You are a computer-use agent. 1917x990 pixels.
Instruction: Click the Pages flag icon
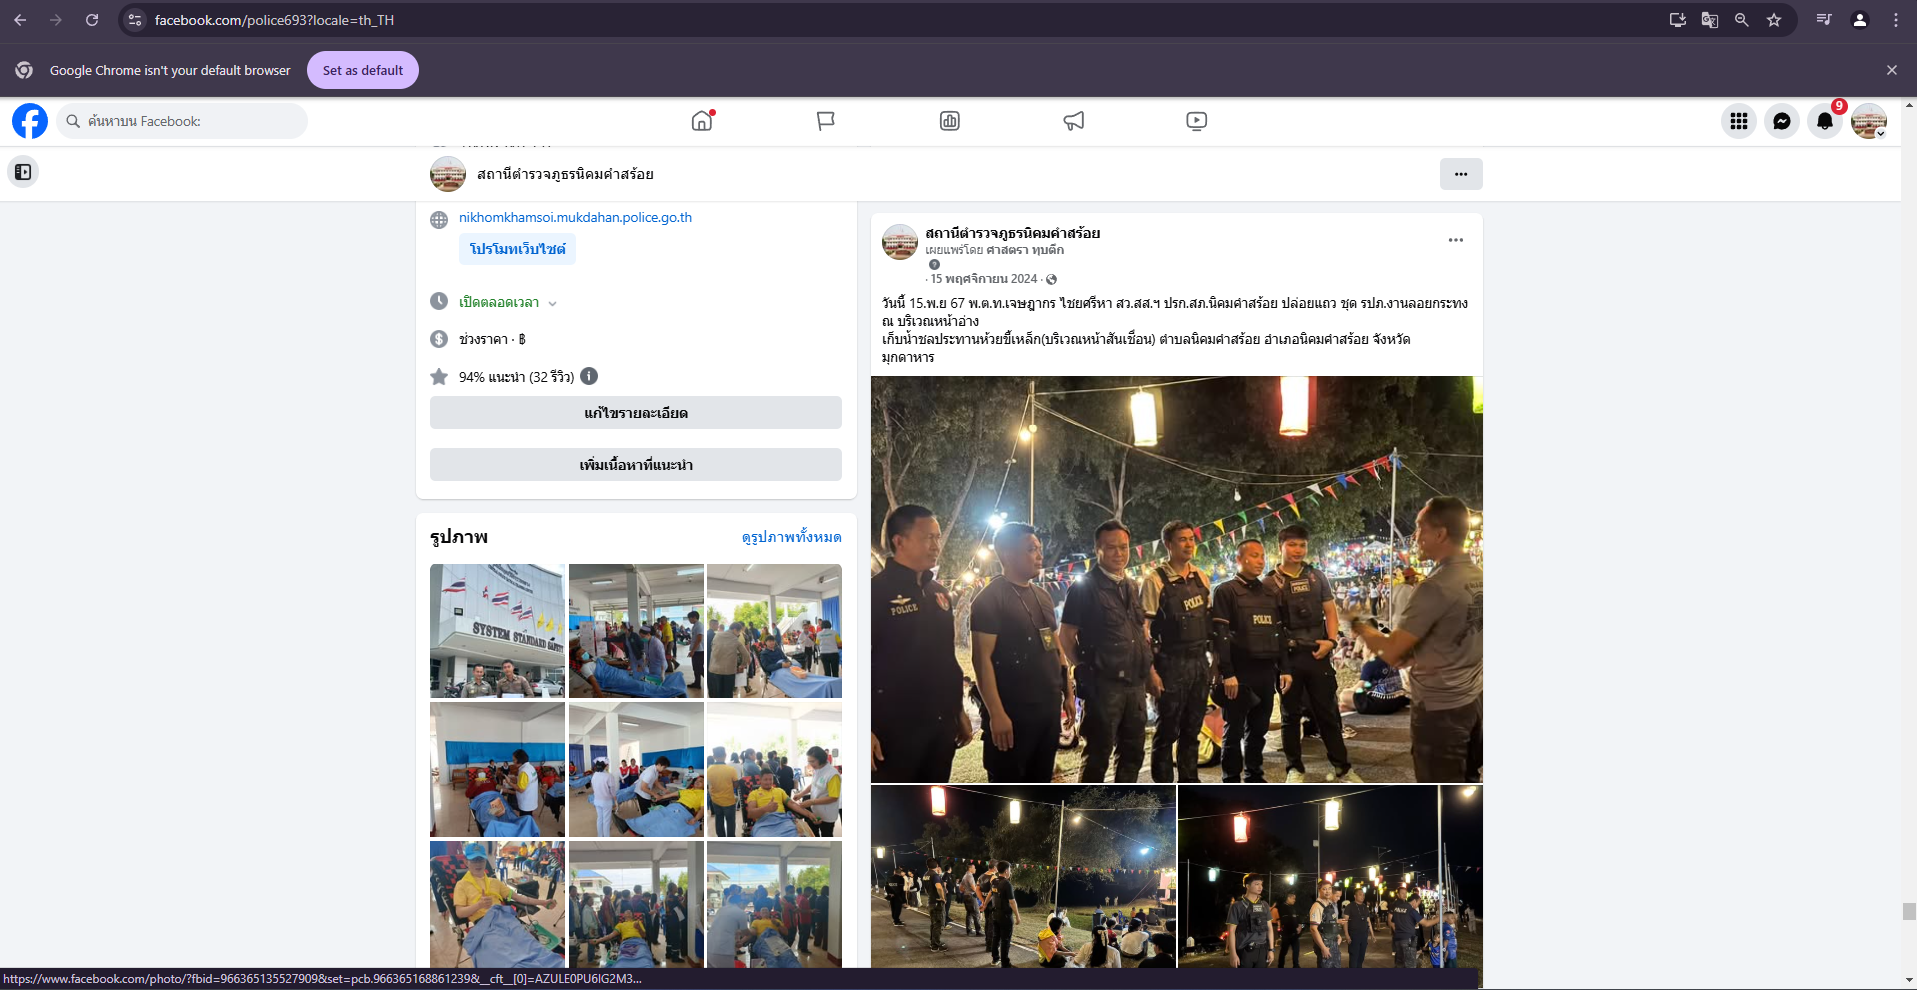[x=825, y=121]
